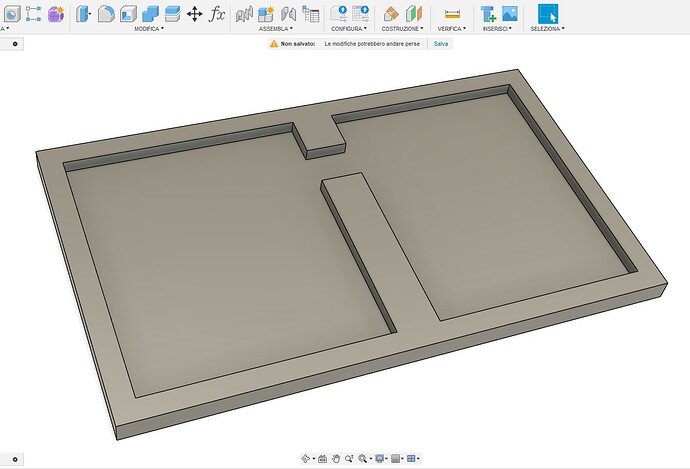This screenshot has width=690, height=469.
Task: Select the Offset Plane construction tool
Action: pyautogui.click(x=391, y=14)
